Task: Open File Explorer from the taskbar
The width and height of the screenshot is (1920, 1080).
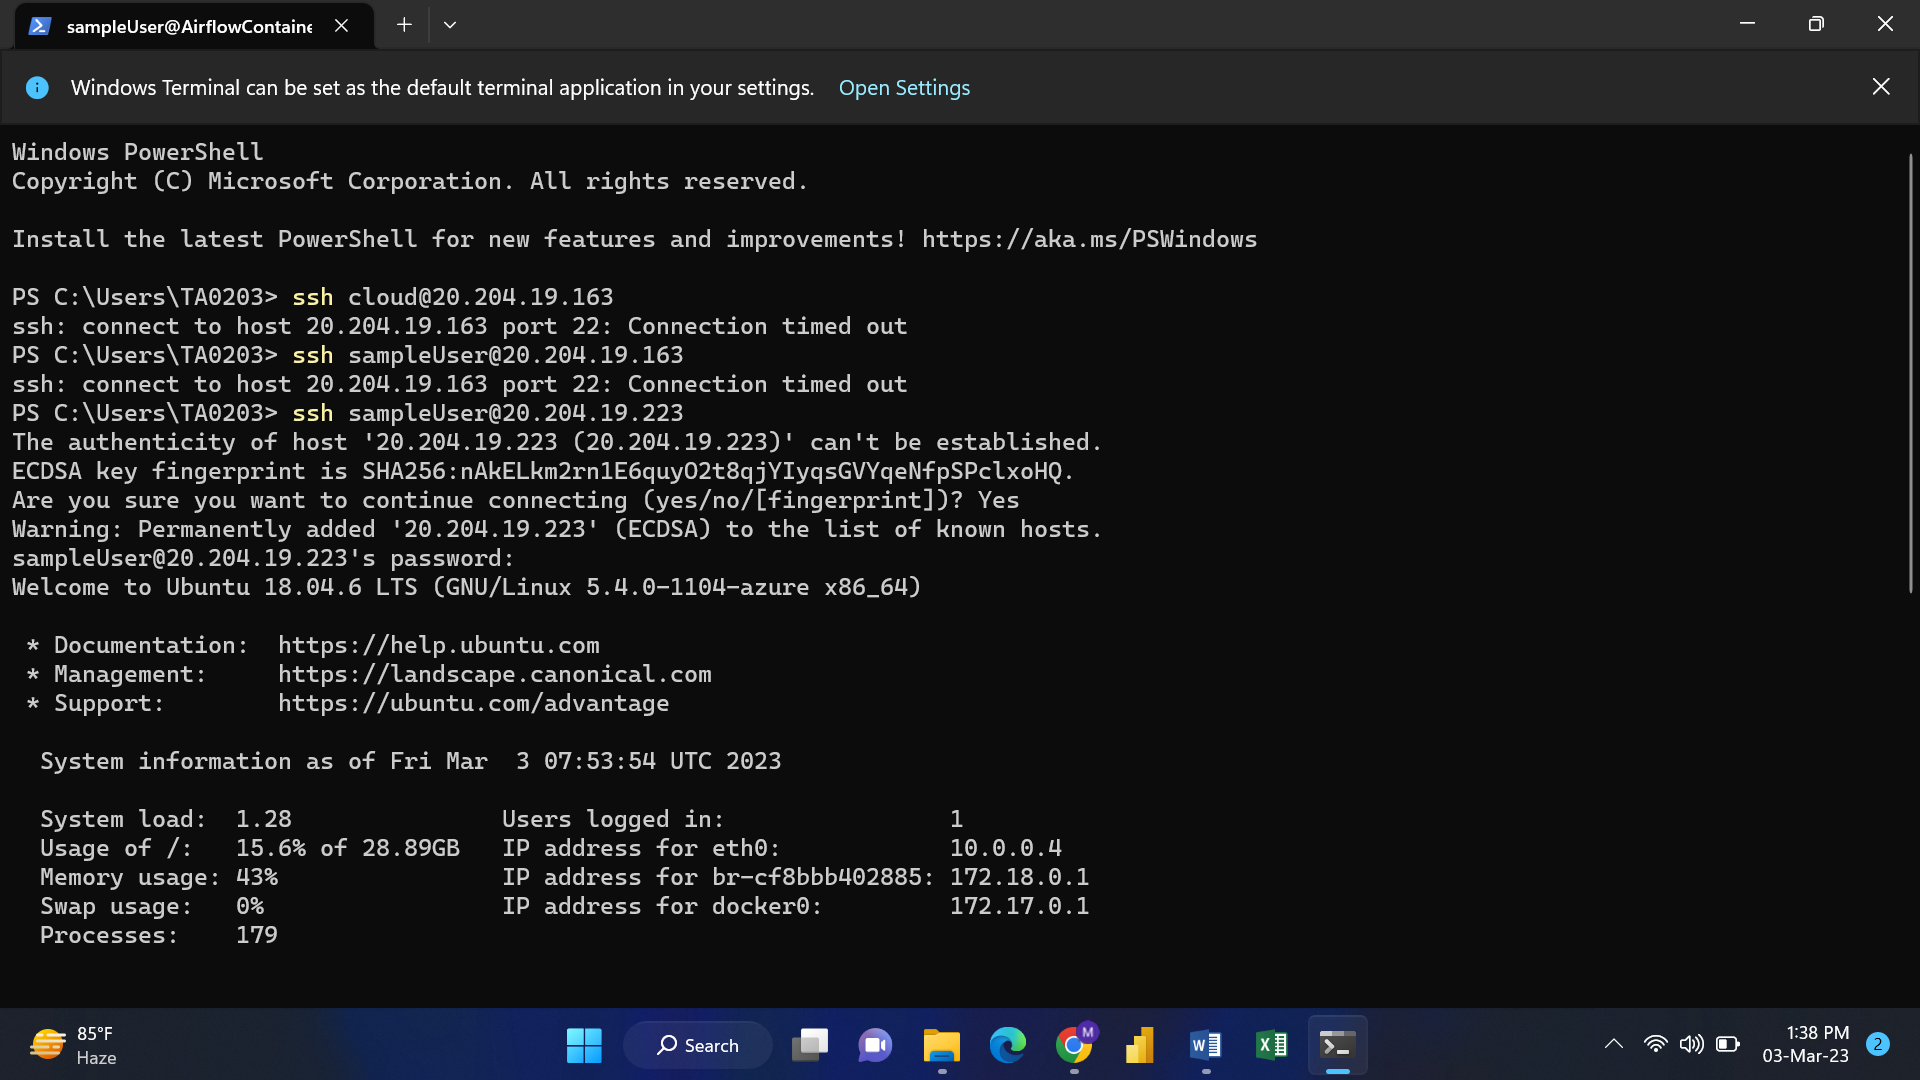Action: click(942, 1046)
